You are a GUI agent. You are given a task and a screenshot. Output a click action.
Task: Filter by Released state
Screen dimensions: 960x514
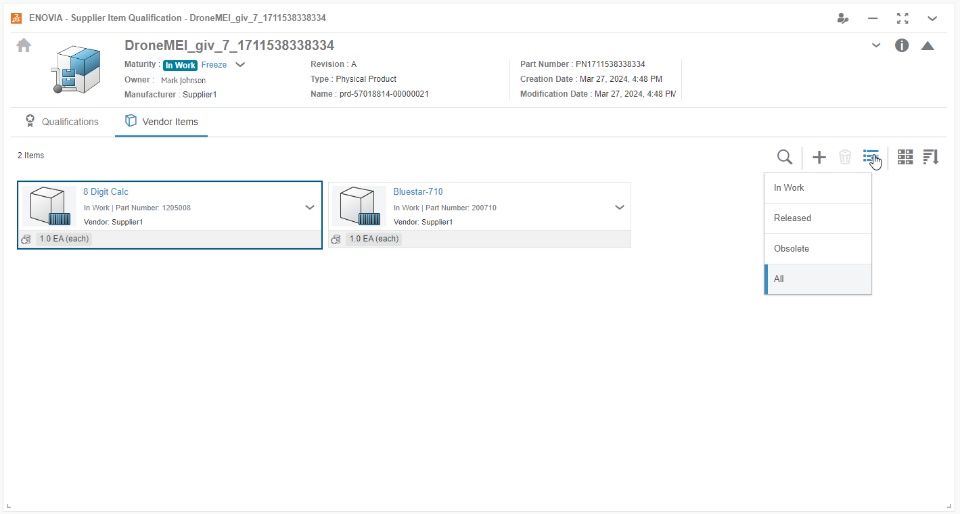818,218
